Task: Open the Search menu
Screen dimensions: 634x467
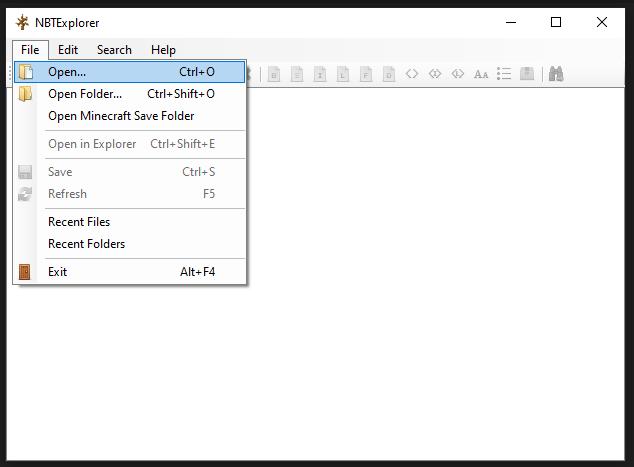Action: click(x=114, y=49)
